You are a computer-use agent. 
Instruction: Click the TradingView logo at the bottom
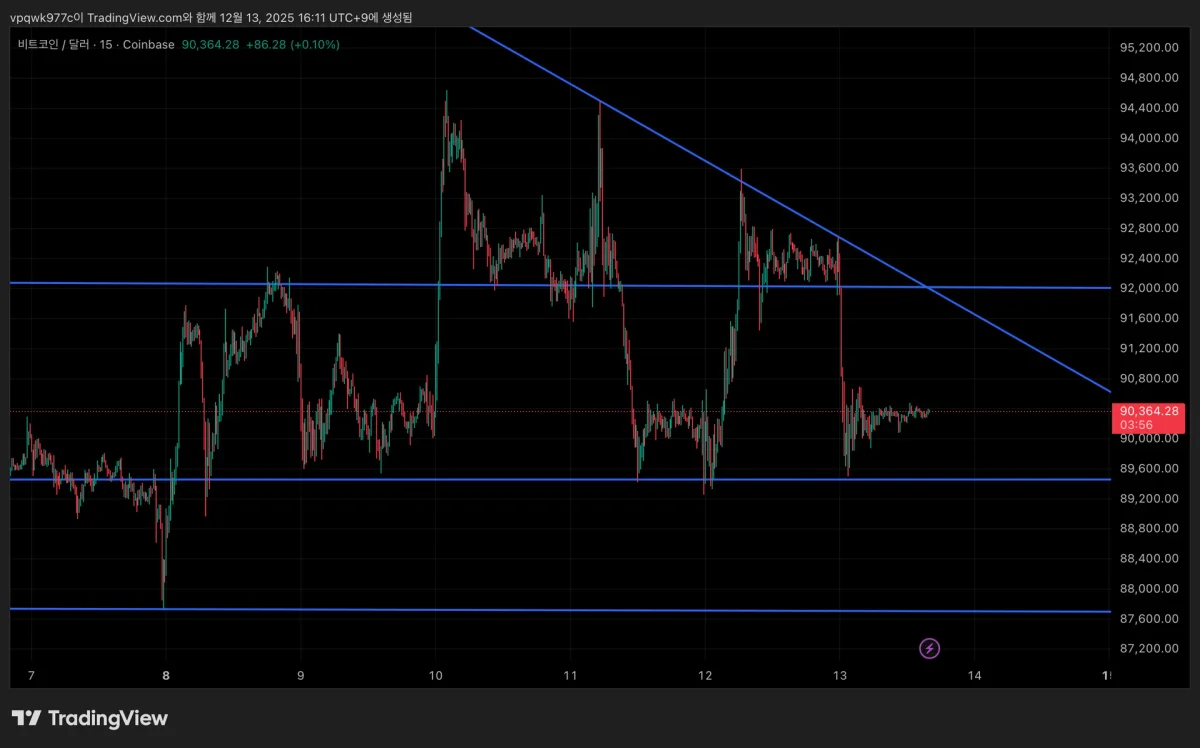tap(89, 718)
